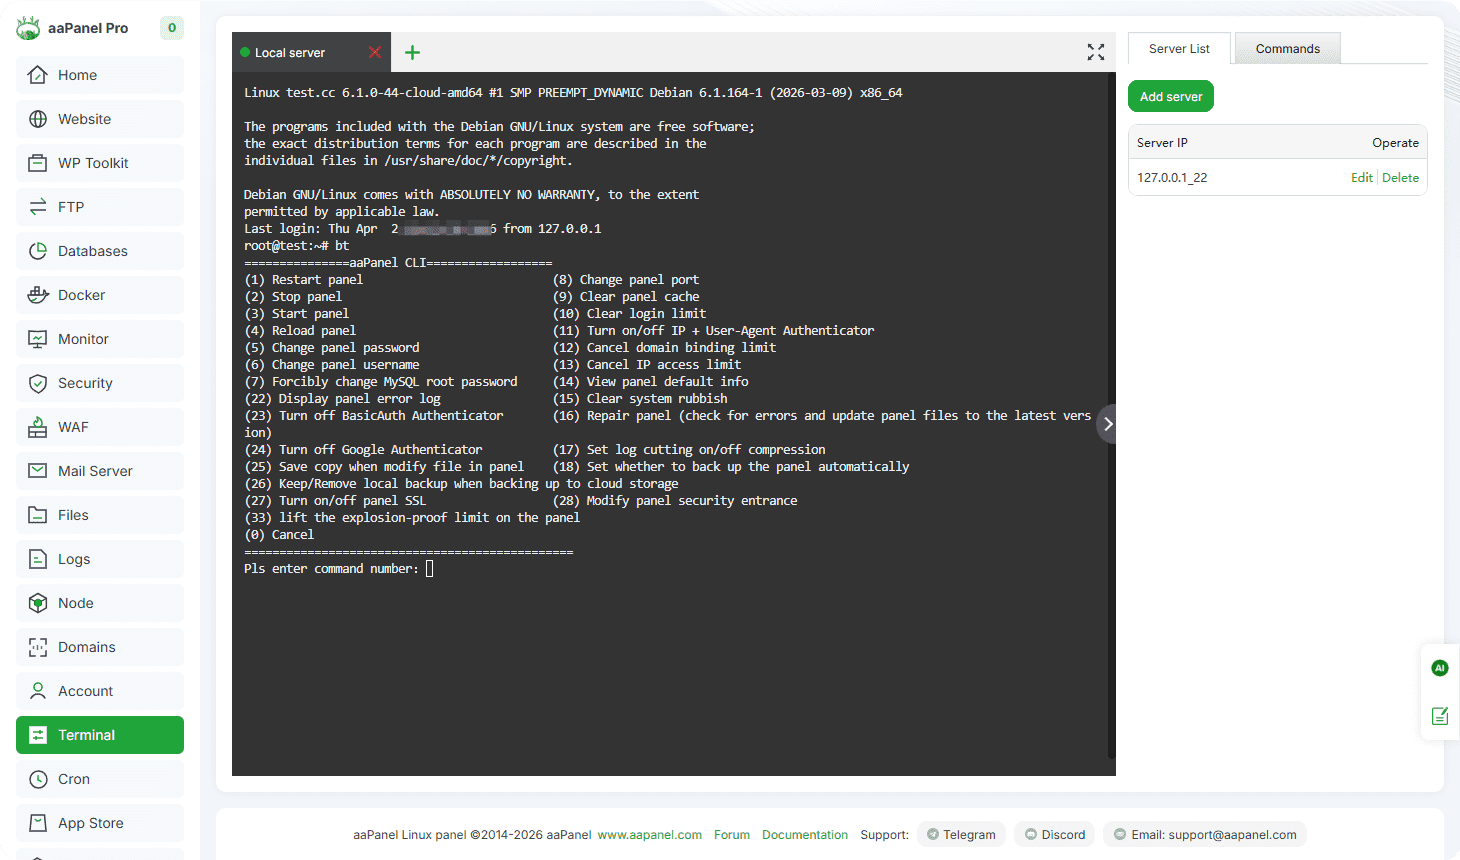Add a new terminal tab with plus icon
Screen dimensions: 1460x860
(x=412, y=52)
